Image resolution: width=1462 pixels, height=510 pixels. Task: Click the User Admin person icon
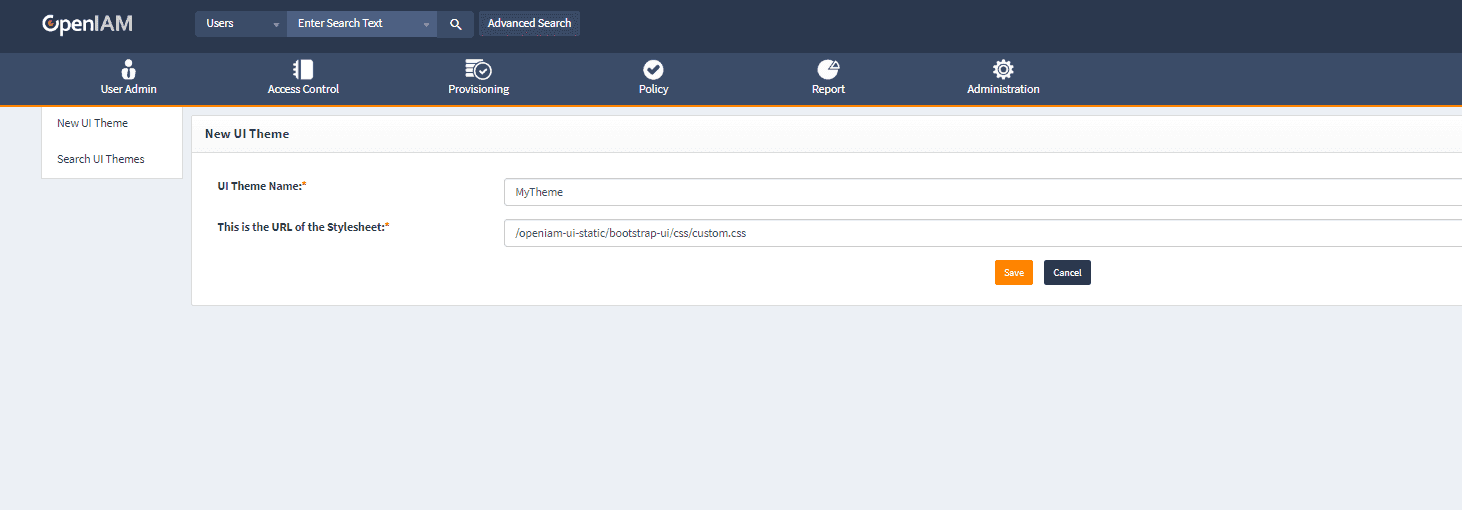[x=128, y=69]
